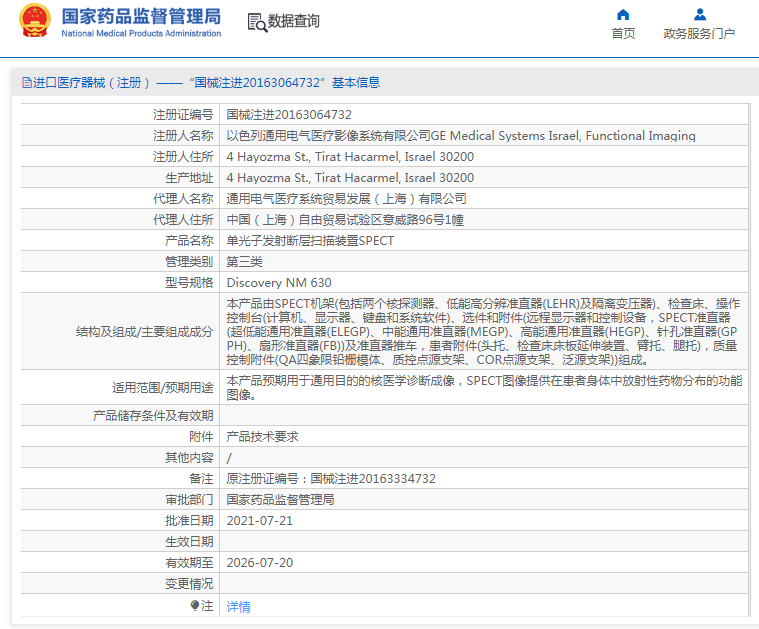
Task: Click the 注册证编号 row label
Action: [x=183, y=115]
